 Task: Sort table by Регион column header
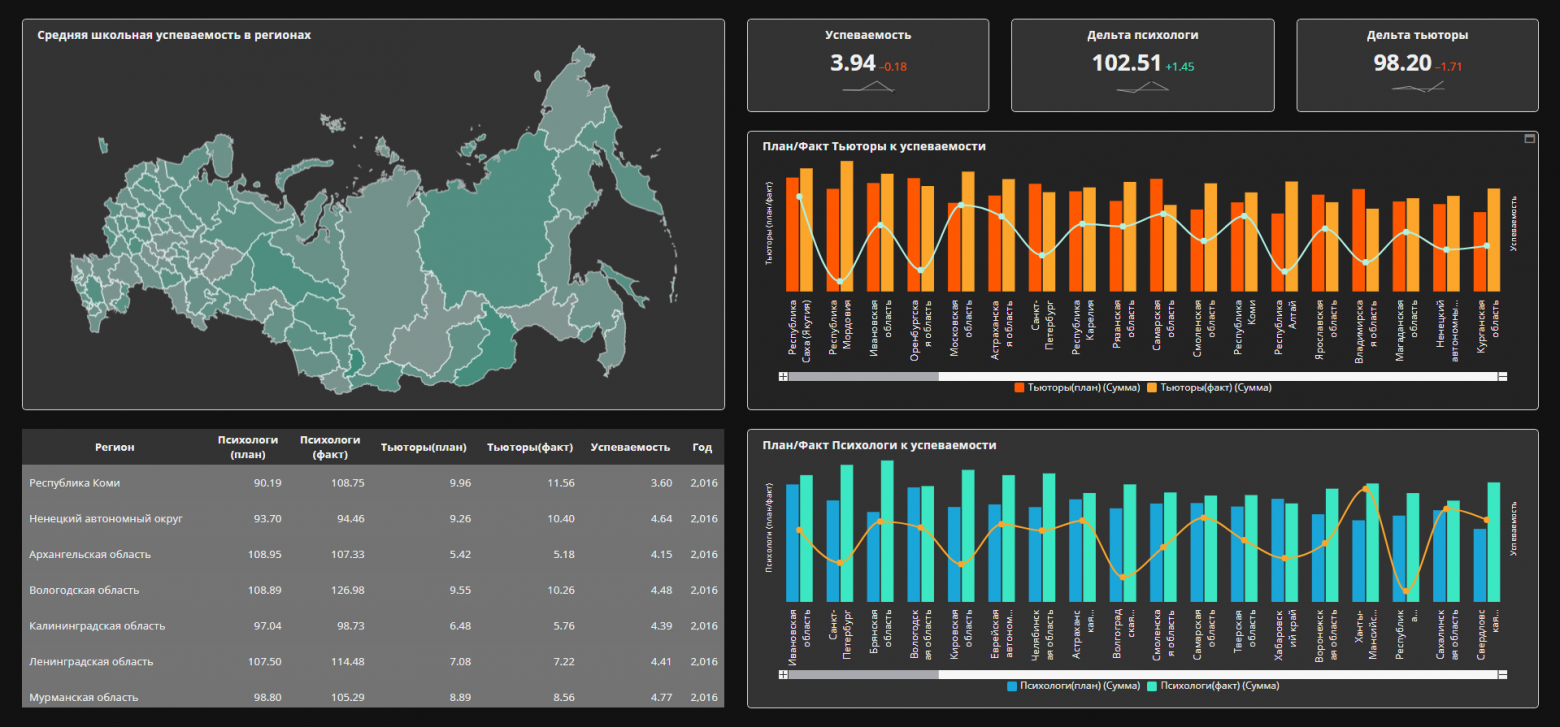tap(115, 447)
